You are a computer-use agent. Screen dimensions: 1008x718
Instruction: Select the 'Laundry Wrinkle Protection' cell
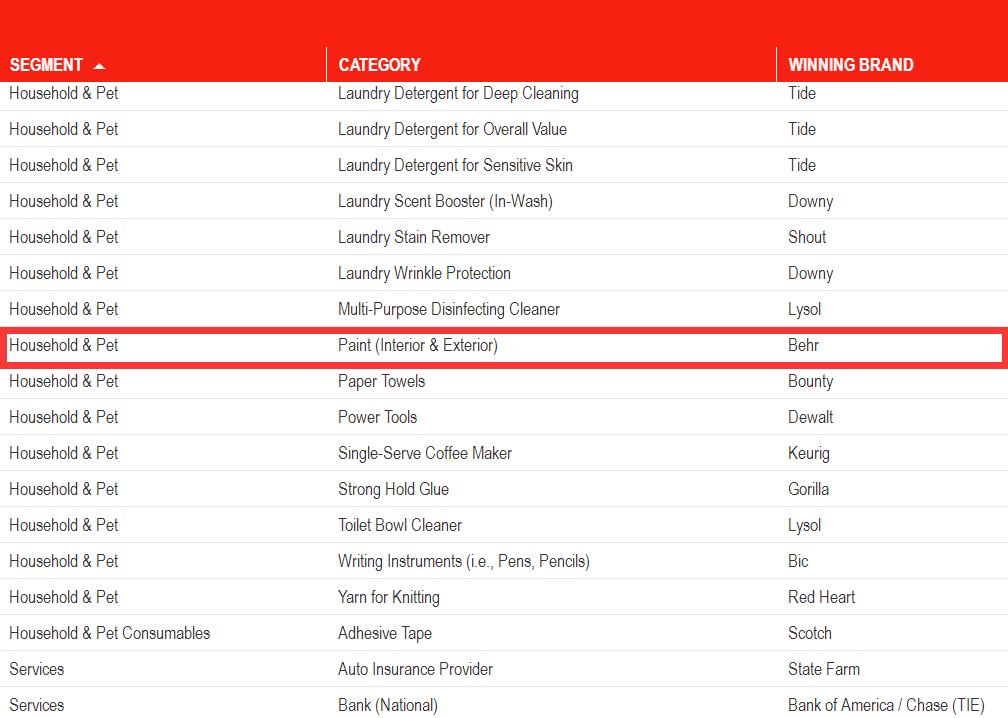tap(424, 273)
